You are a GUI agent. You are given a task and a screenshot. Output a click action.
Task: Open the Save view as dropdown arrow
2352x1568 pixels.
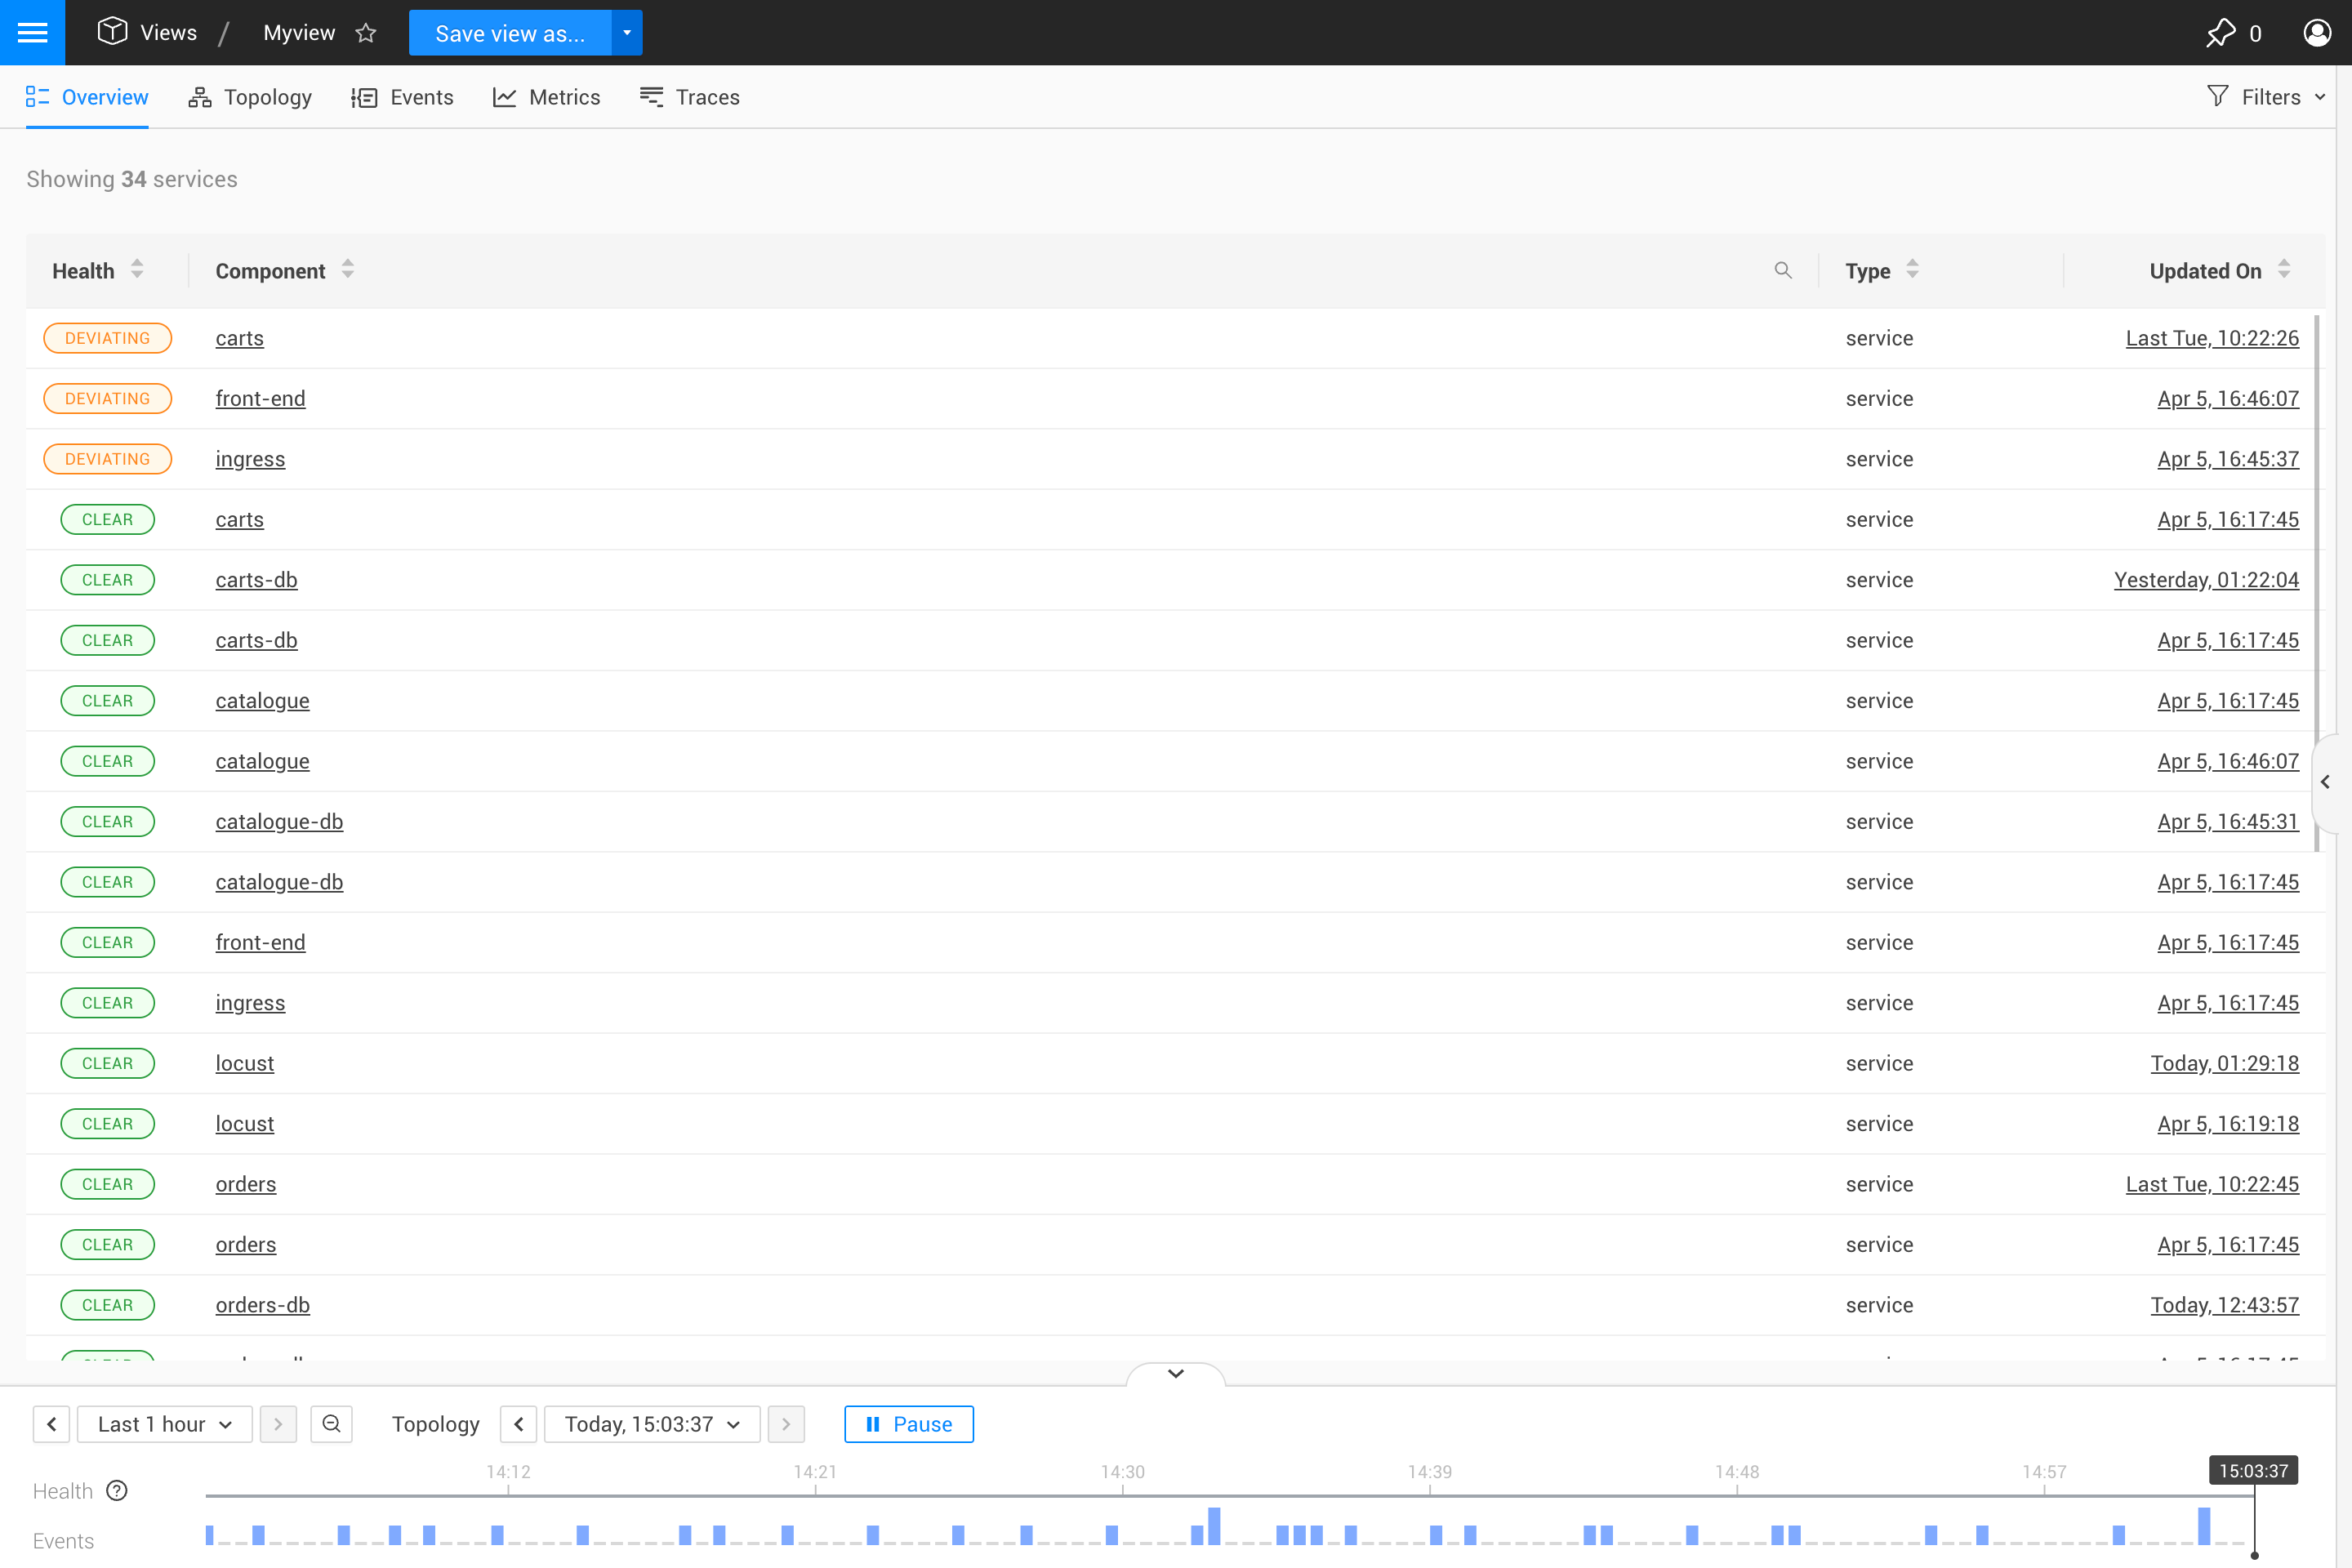[627, 33]
